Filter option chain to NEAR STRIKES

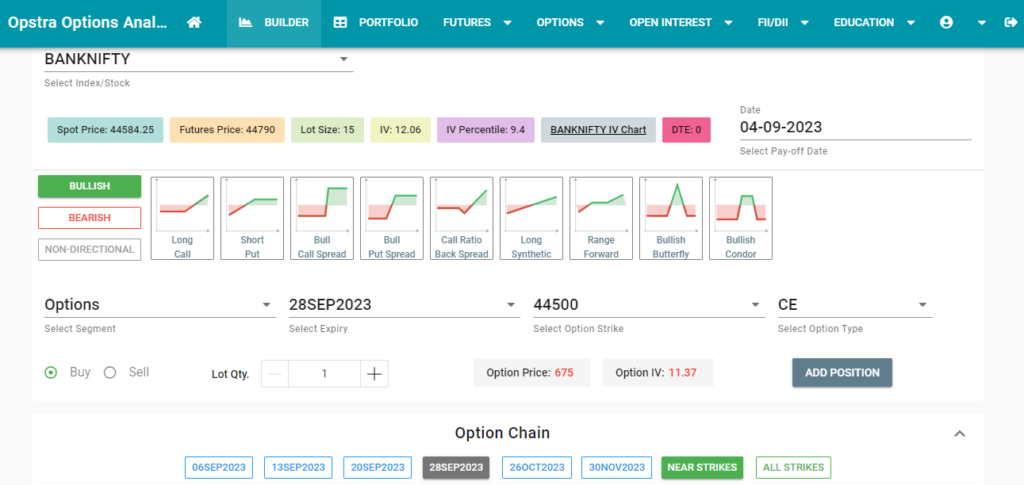coord(702,467)
